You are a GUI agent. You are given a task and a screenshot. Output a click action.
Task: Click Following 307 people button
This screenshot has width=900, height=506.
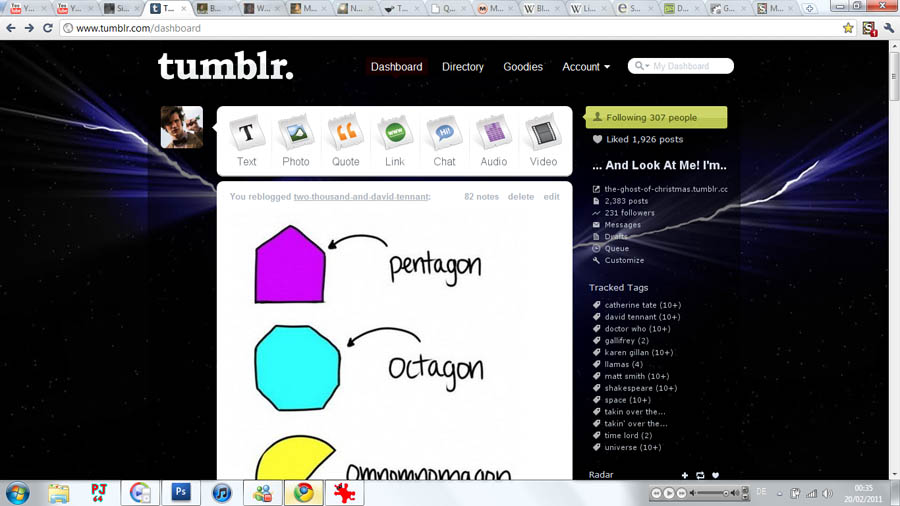click(657, 117)
